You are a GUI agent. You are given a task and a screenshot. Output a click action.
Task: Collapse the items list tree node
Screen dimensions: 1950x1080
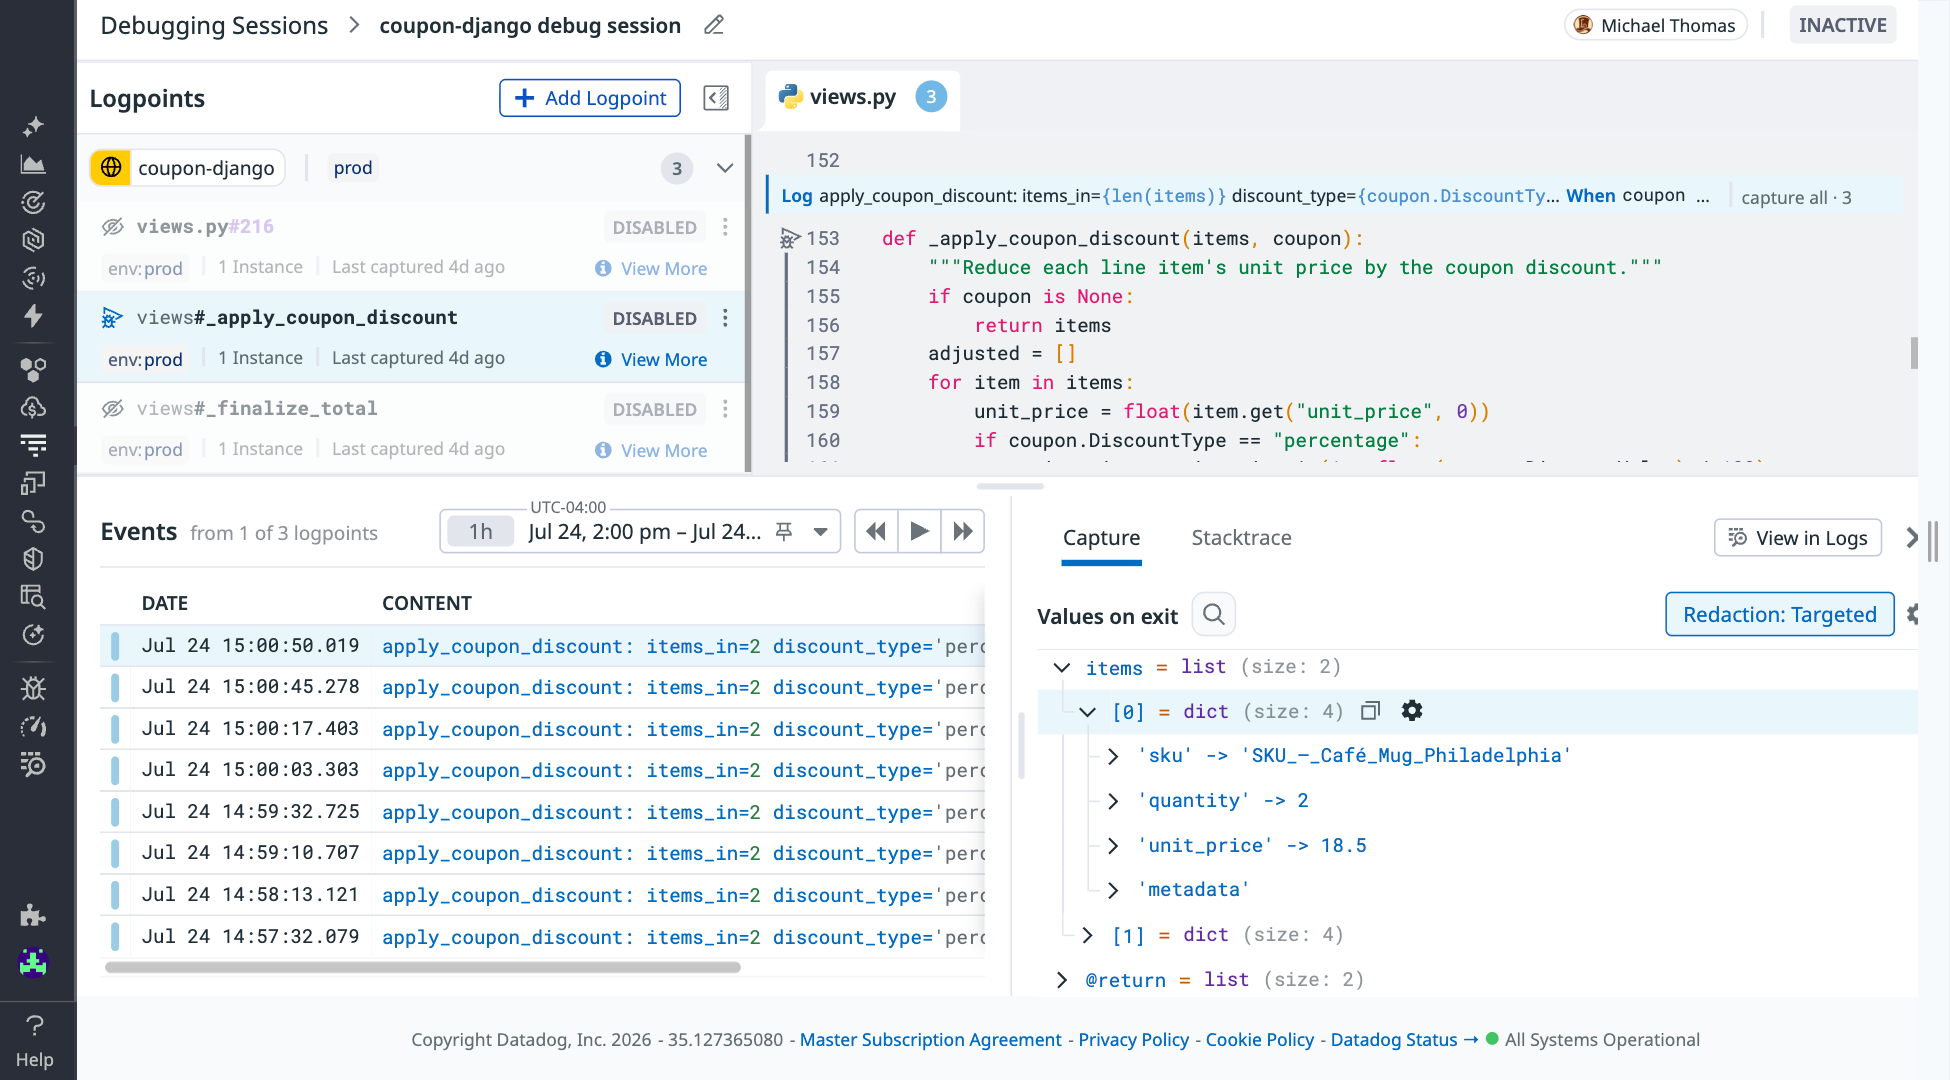1062,667
